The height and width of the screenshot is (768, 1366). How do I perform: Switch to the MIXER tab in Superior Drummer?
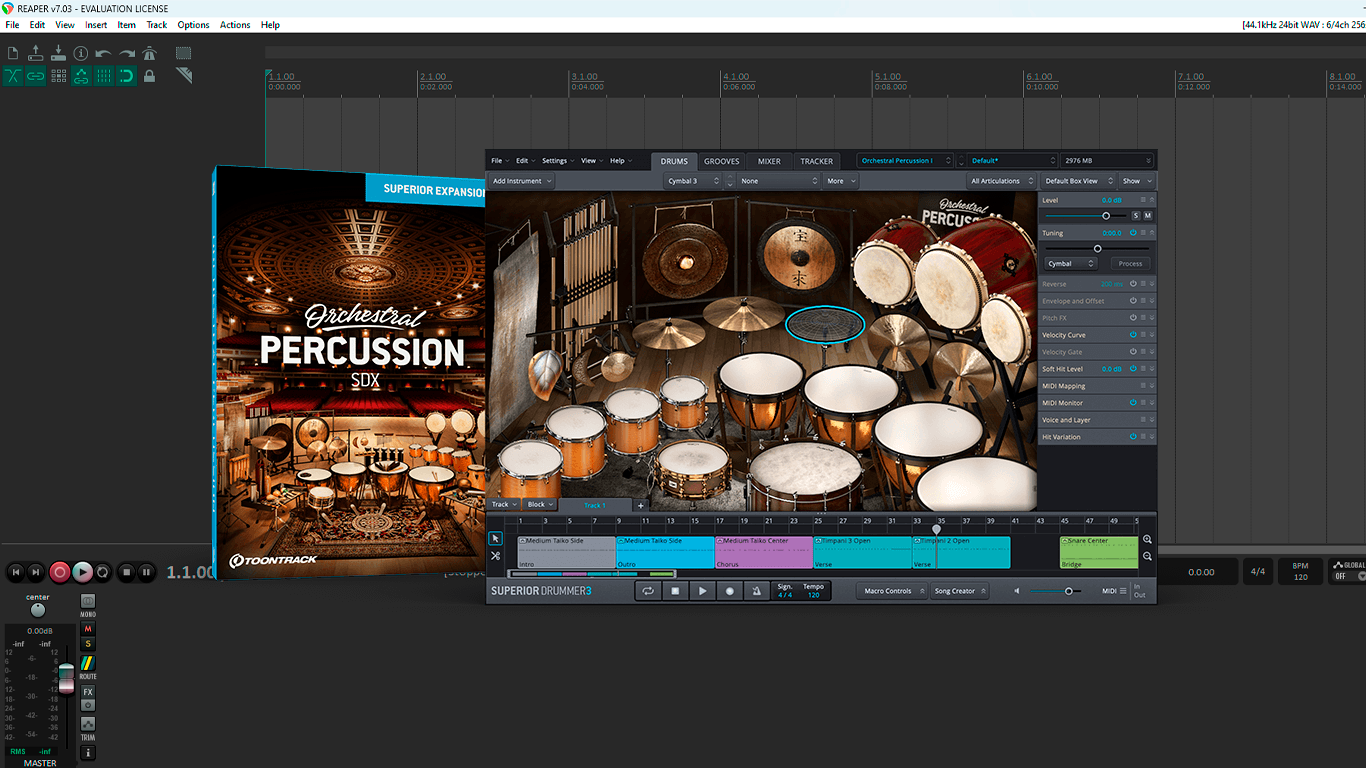pos(769,161)
